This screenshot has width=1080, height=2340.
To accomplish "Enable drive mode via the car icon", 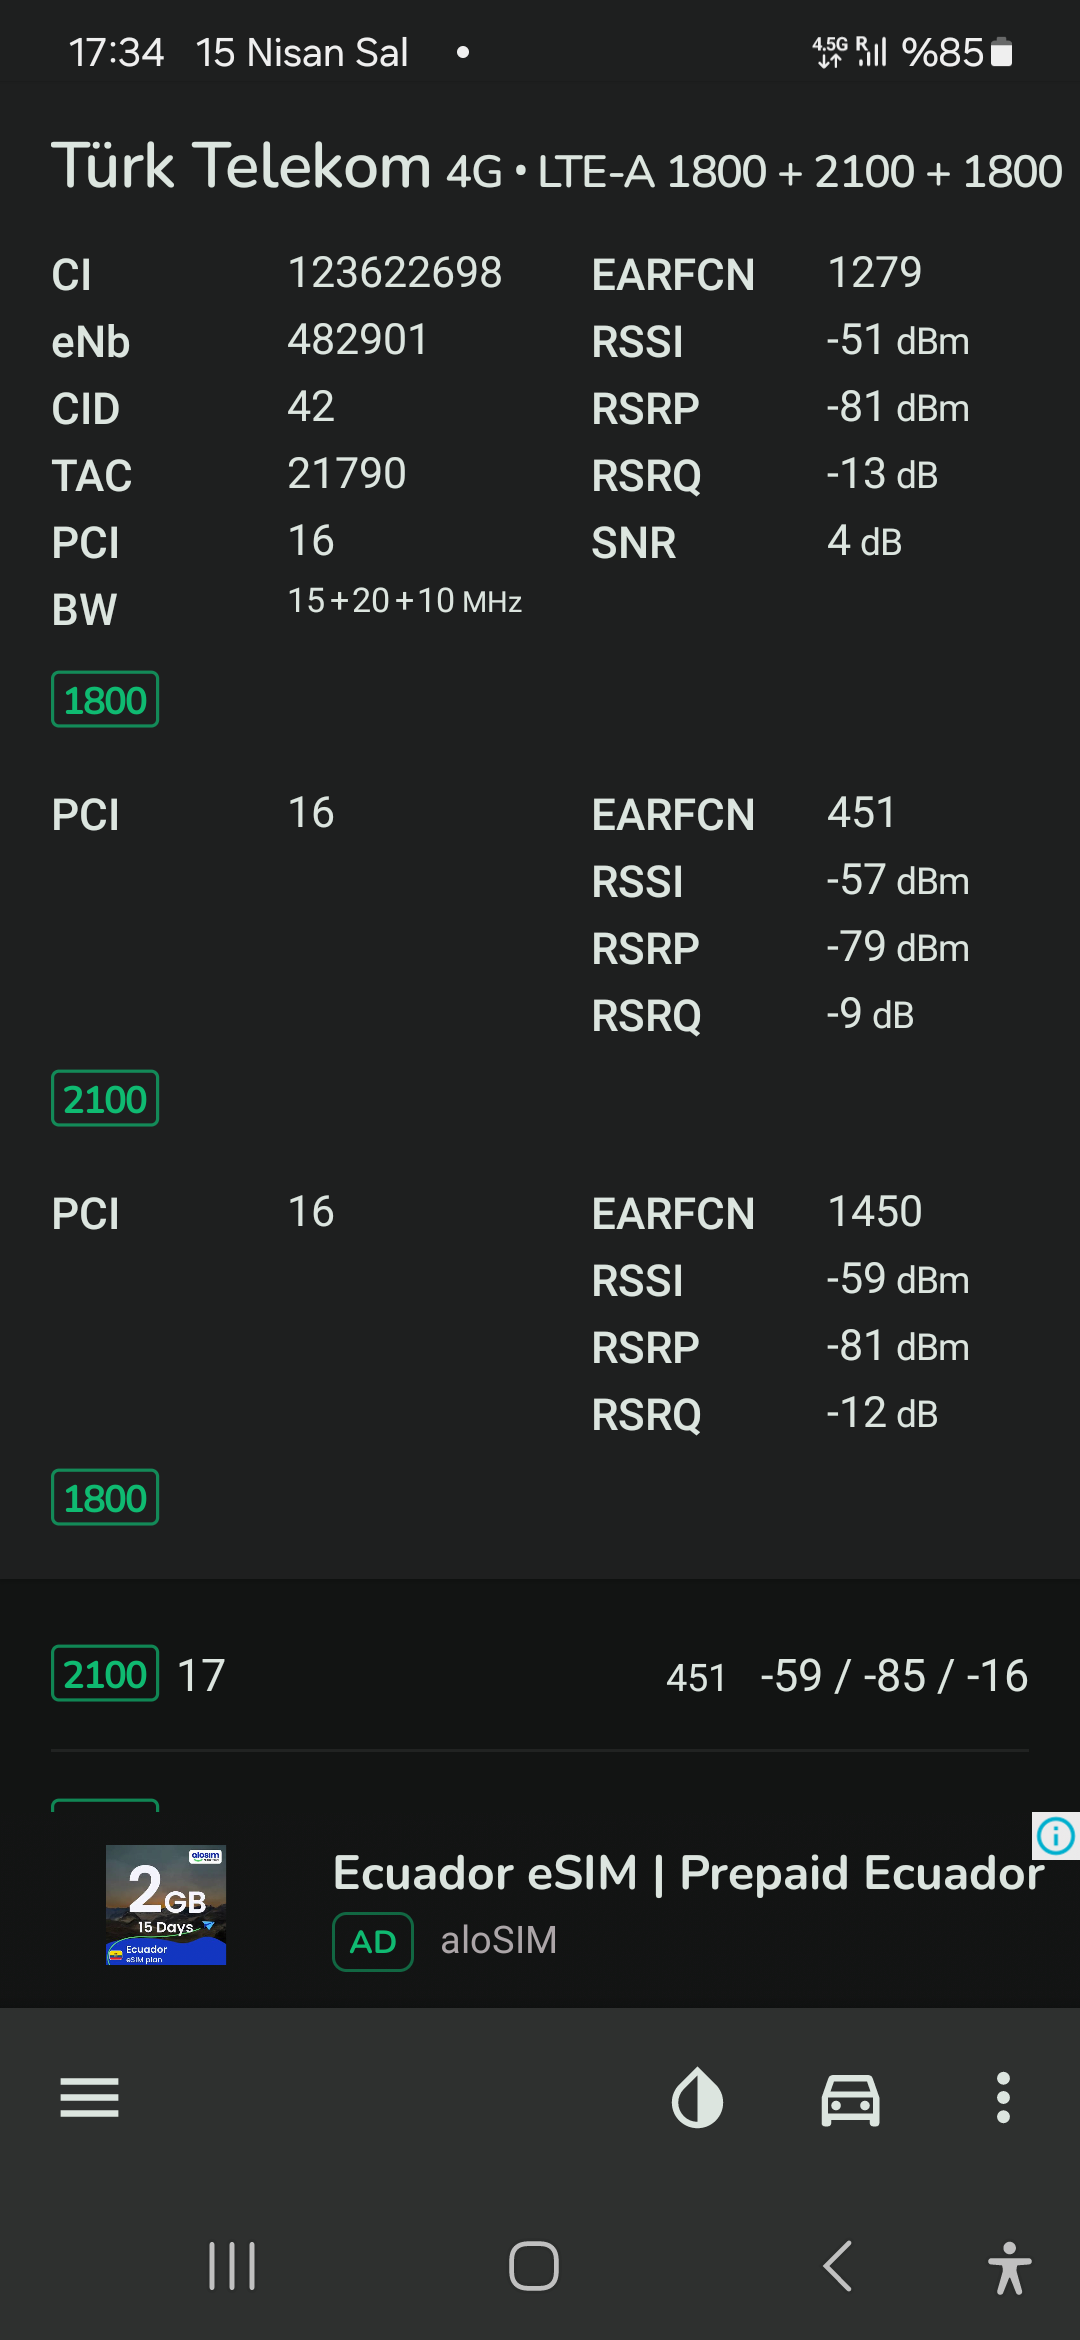I will click(x=850, y=2098).
